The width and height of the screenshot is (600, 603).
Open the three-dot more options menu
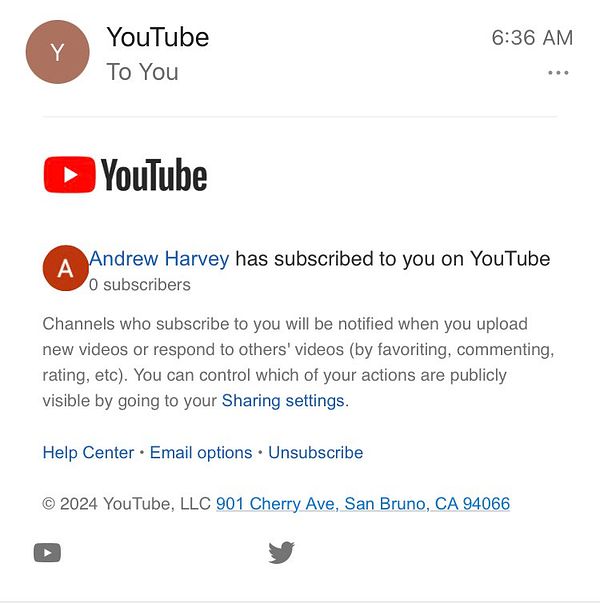(558, 72)
